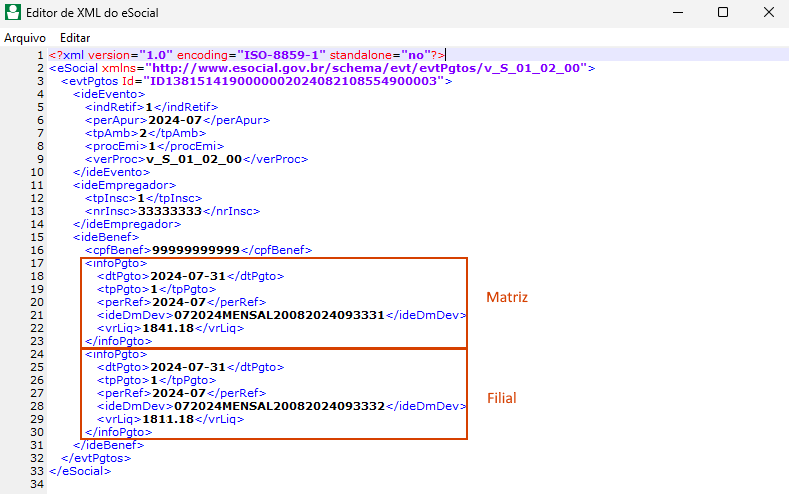Click the red Matriz annotation label

(x=506, y=298)
